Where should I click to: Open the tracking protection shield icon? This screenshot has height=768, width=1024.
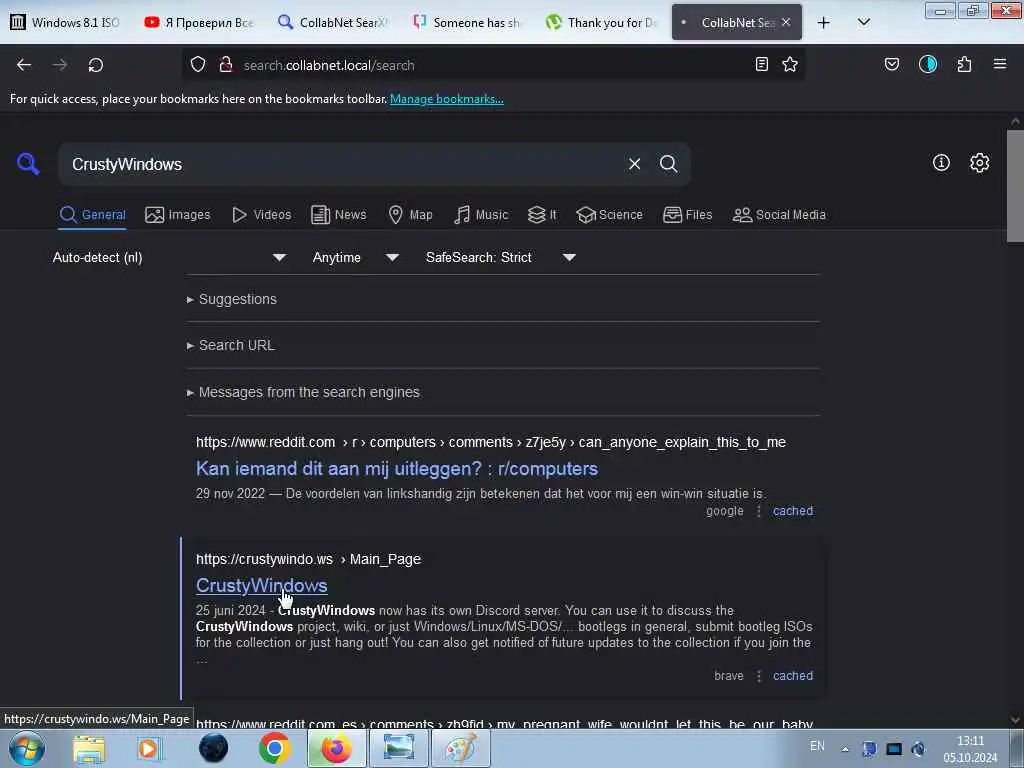click(198, 65)
